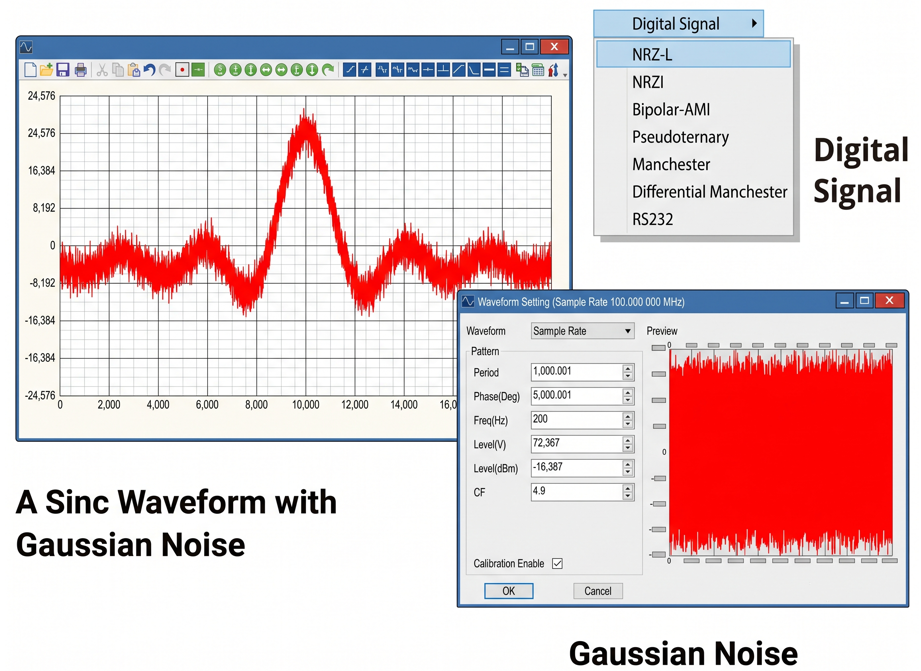
Task: Select the double line waveform icon
Action: click(504, 71)
